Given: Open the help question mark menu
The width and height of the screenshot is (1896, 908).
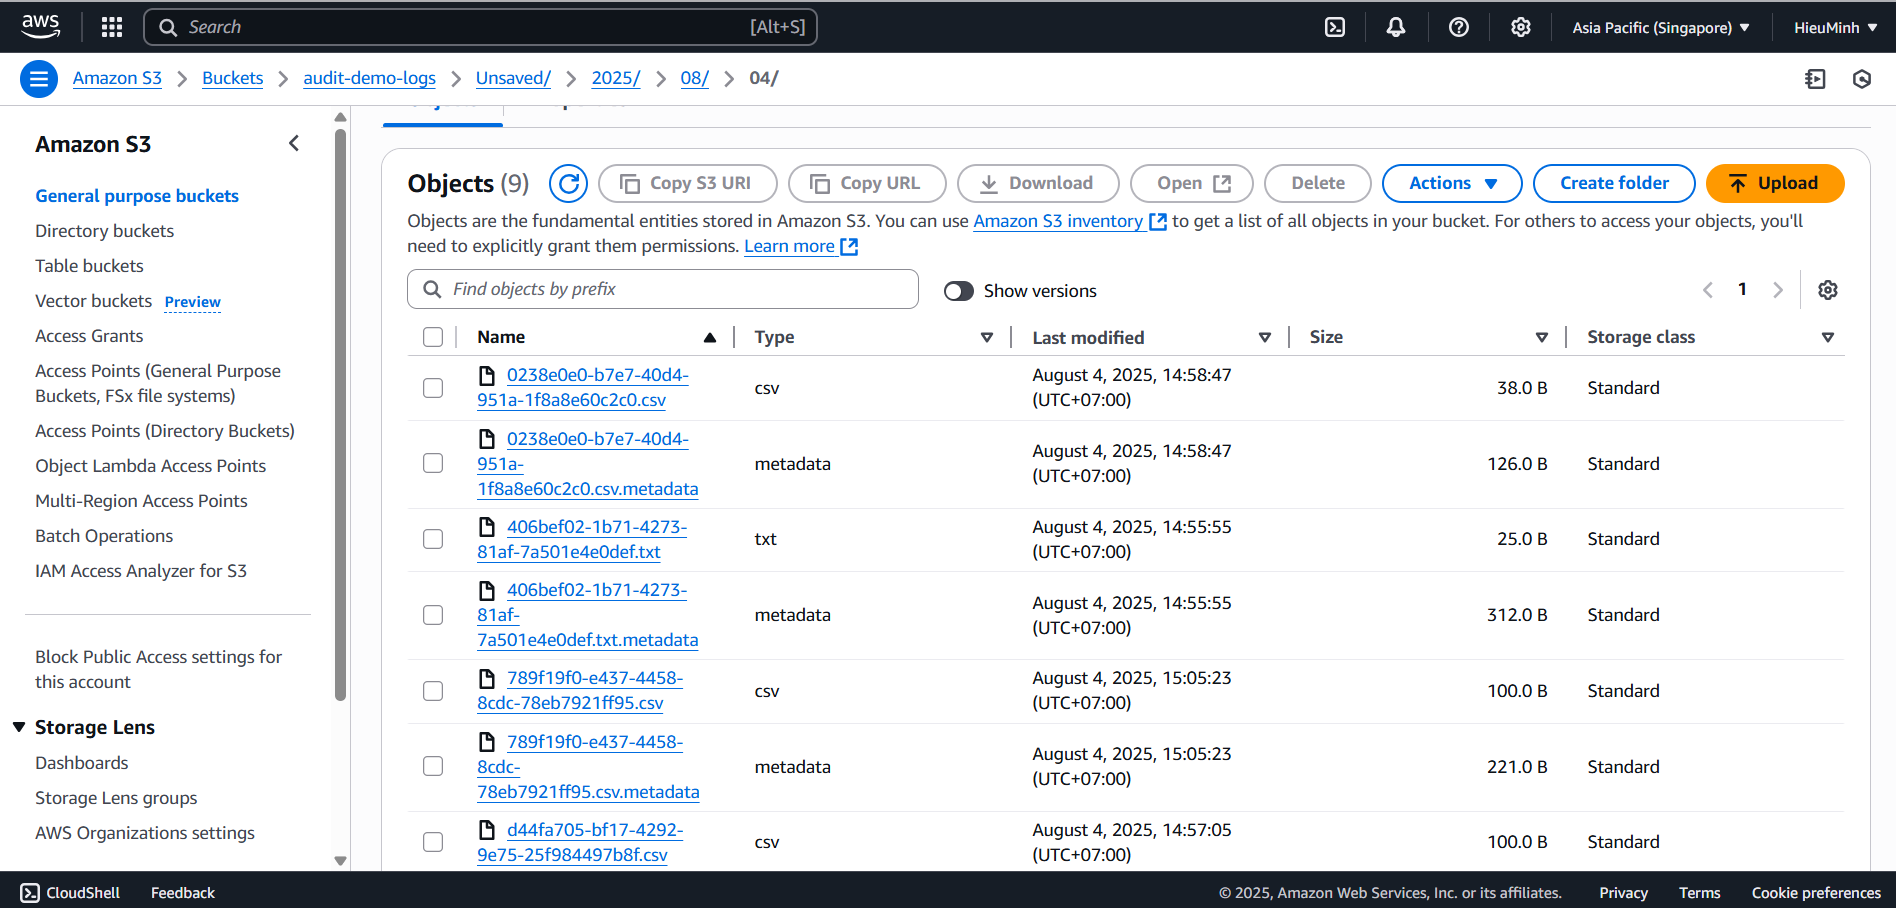Looking at the screenshot, I should pyautogui.click(x=1459, y=27).
